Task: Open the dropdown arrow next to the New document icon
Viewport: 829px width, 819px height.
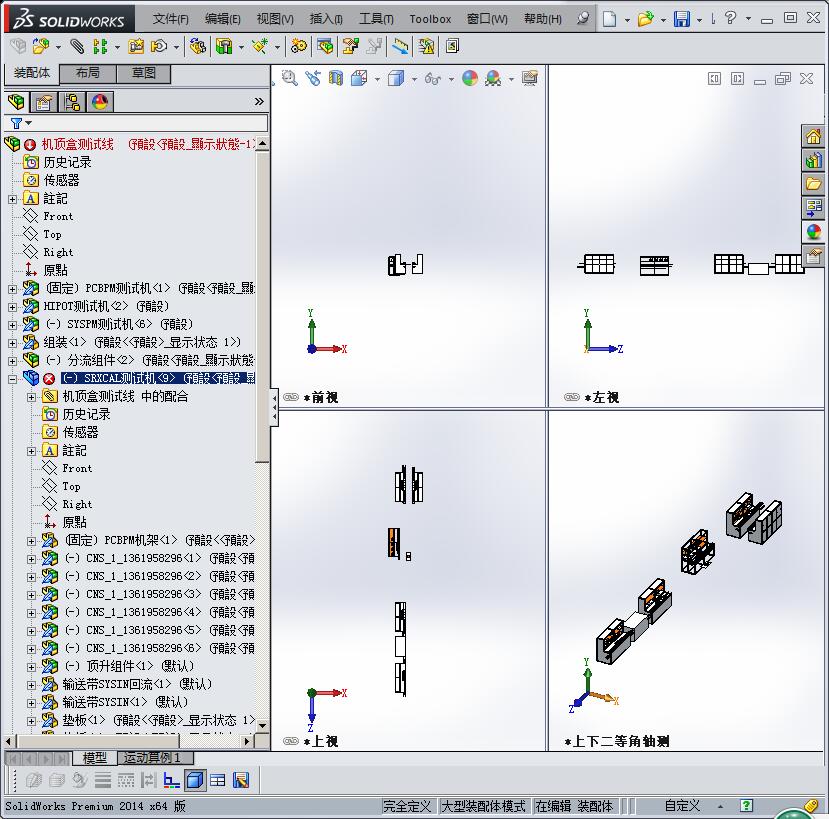Action: coord(627,20)
